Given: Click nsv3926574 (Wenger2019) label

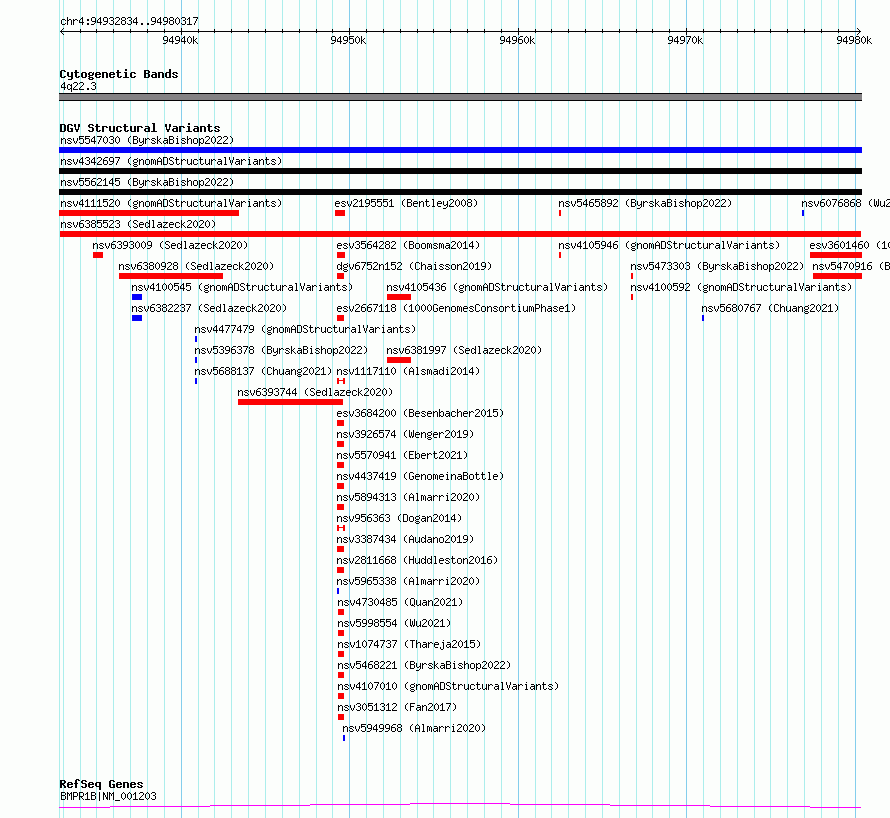Looking at the screenshot, I should pyautogui.click(x=405, y=434).
